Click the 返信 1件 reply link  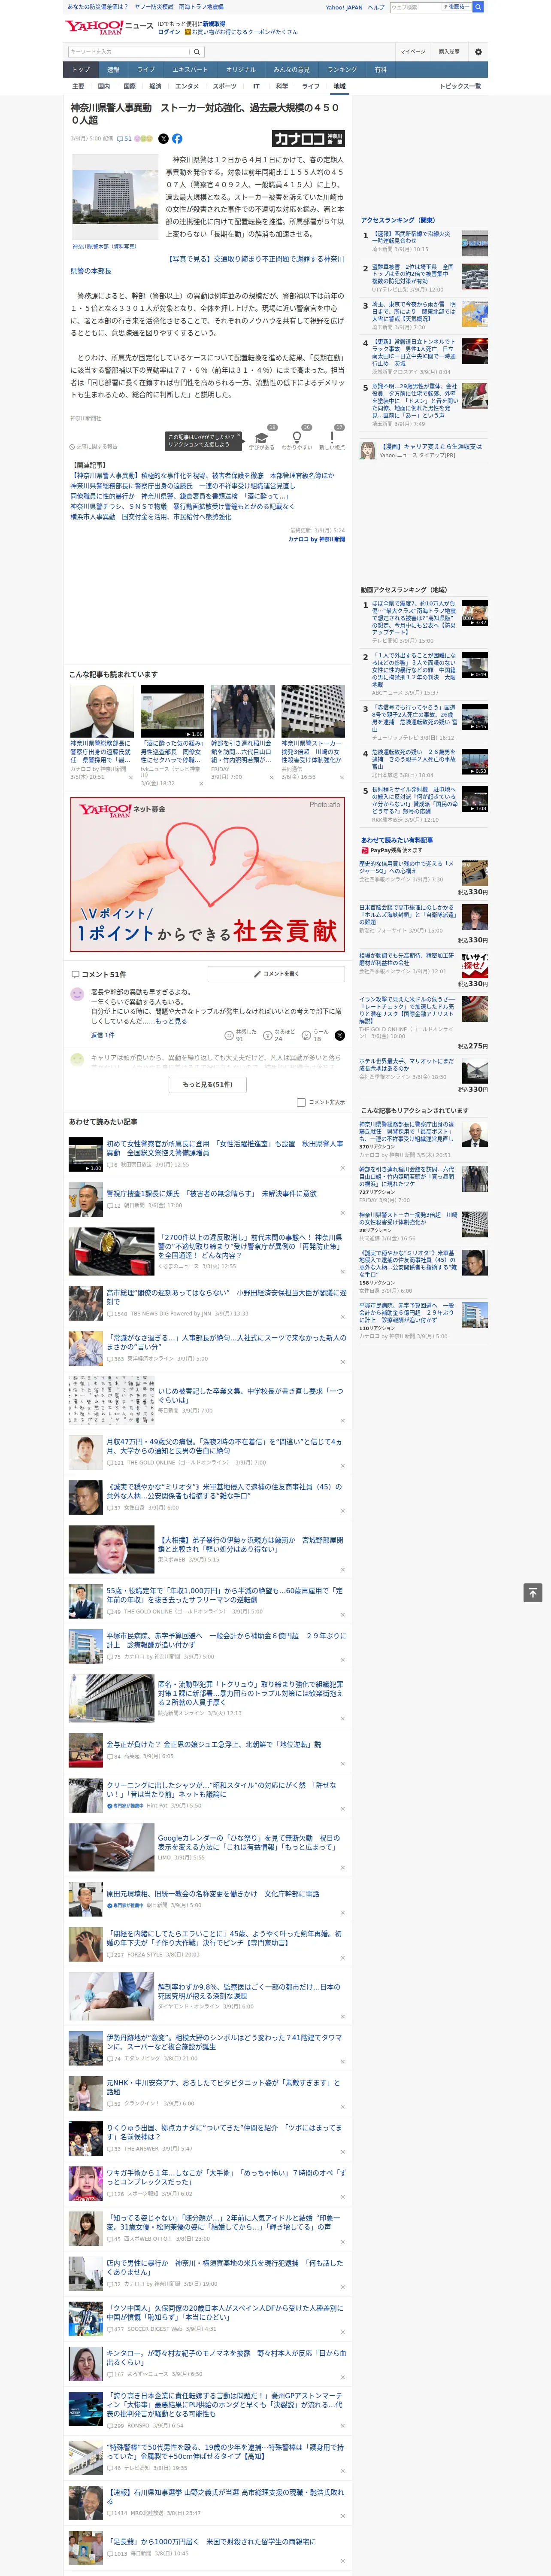[x=103, y=1035]
